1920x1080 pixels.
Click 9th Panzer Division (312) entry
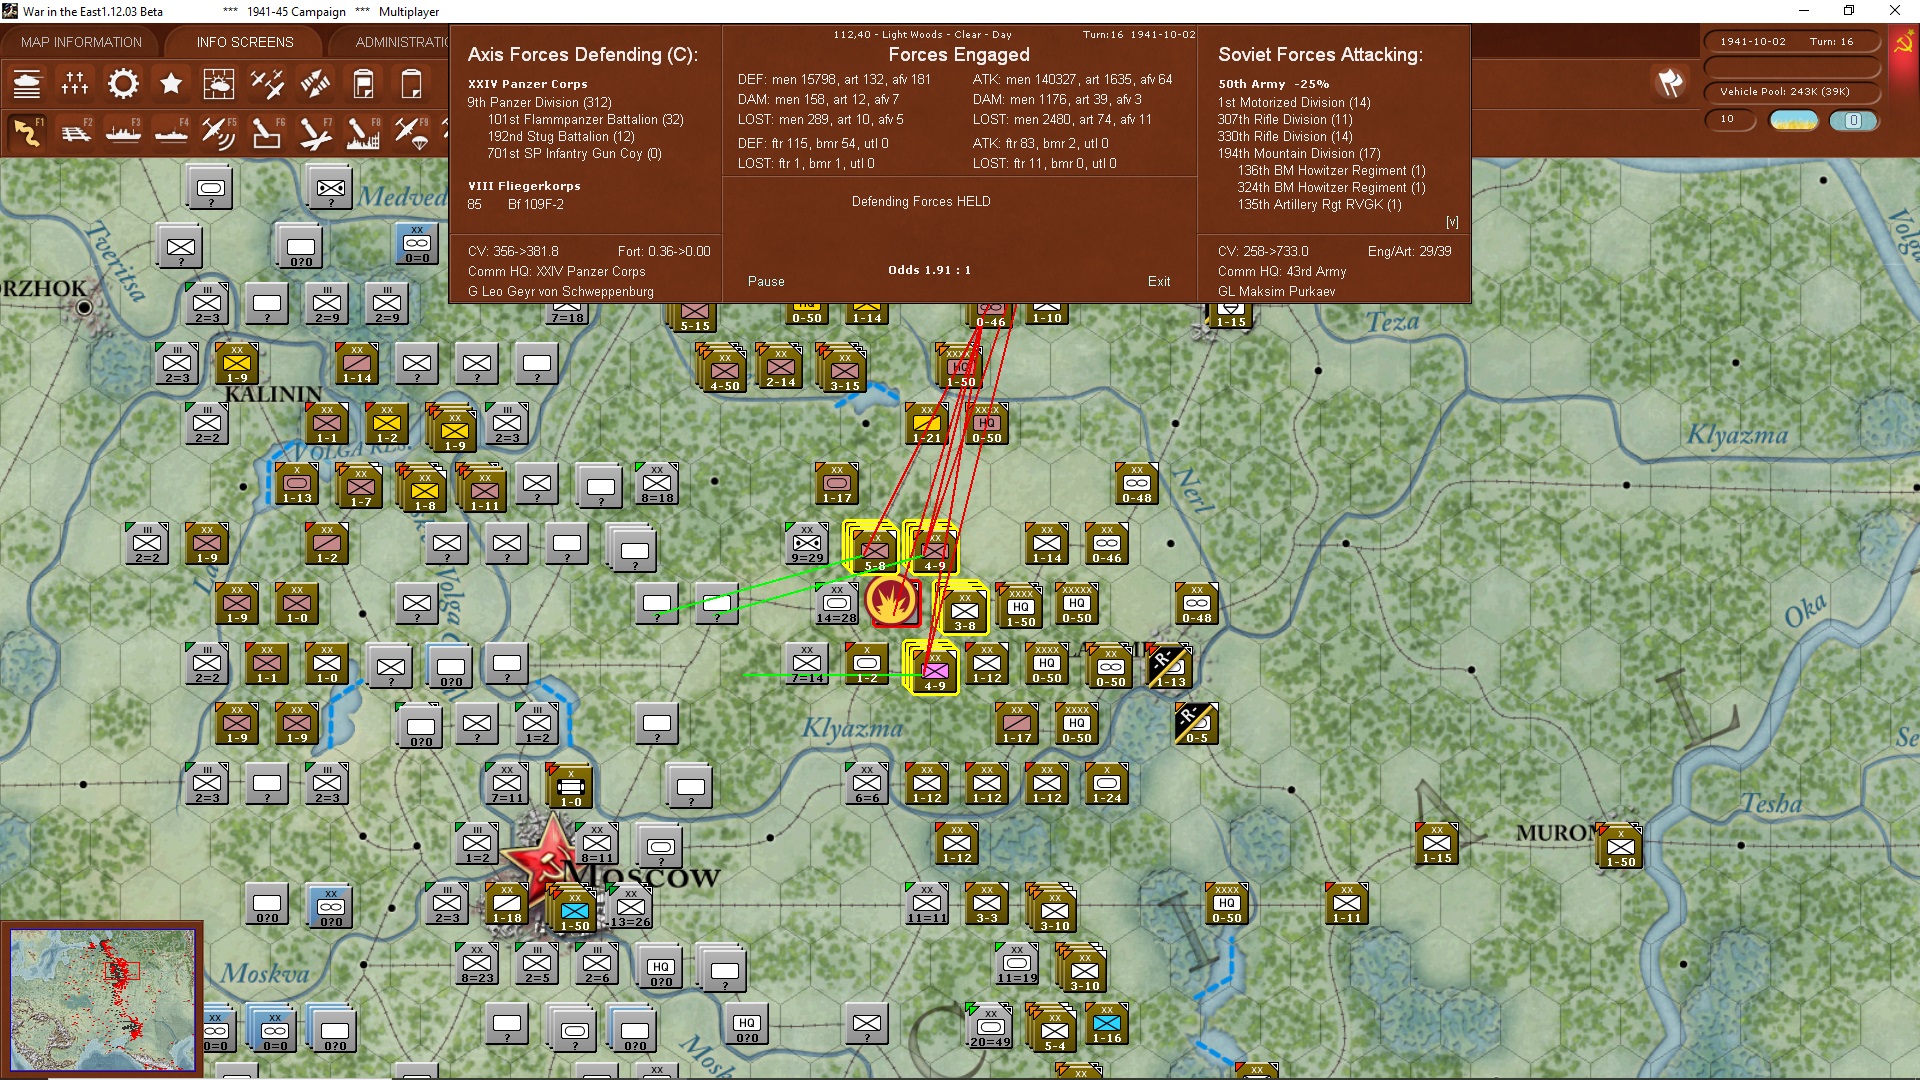point(539,102)
